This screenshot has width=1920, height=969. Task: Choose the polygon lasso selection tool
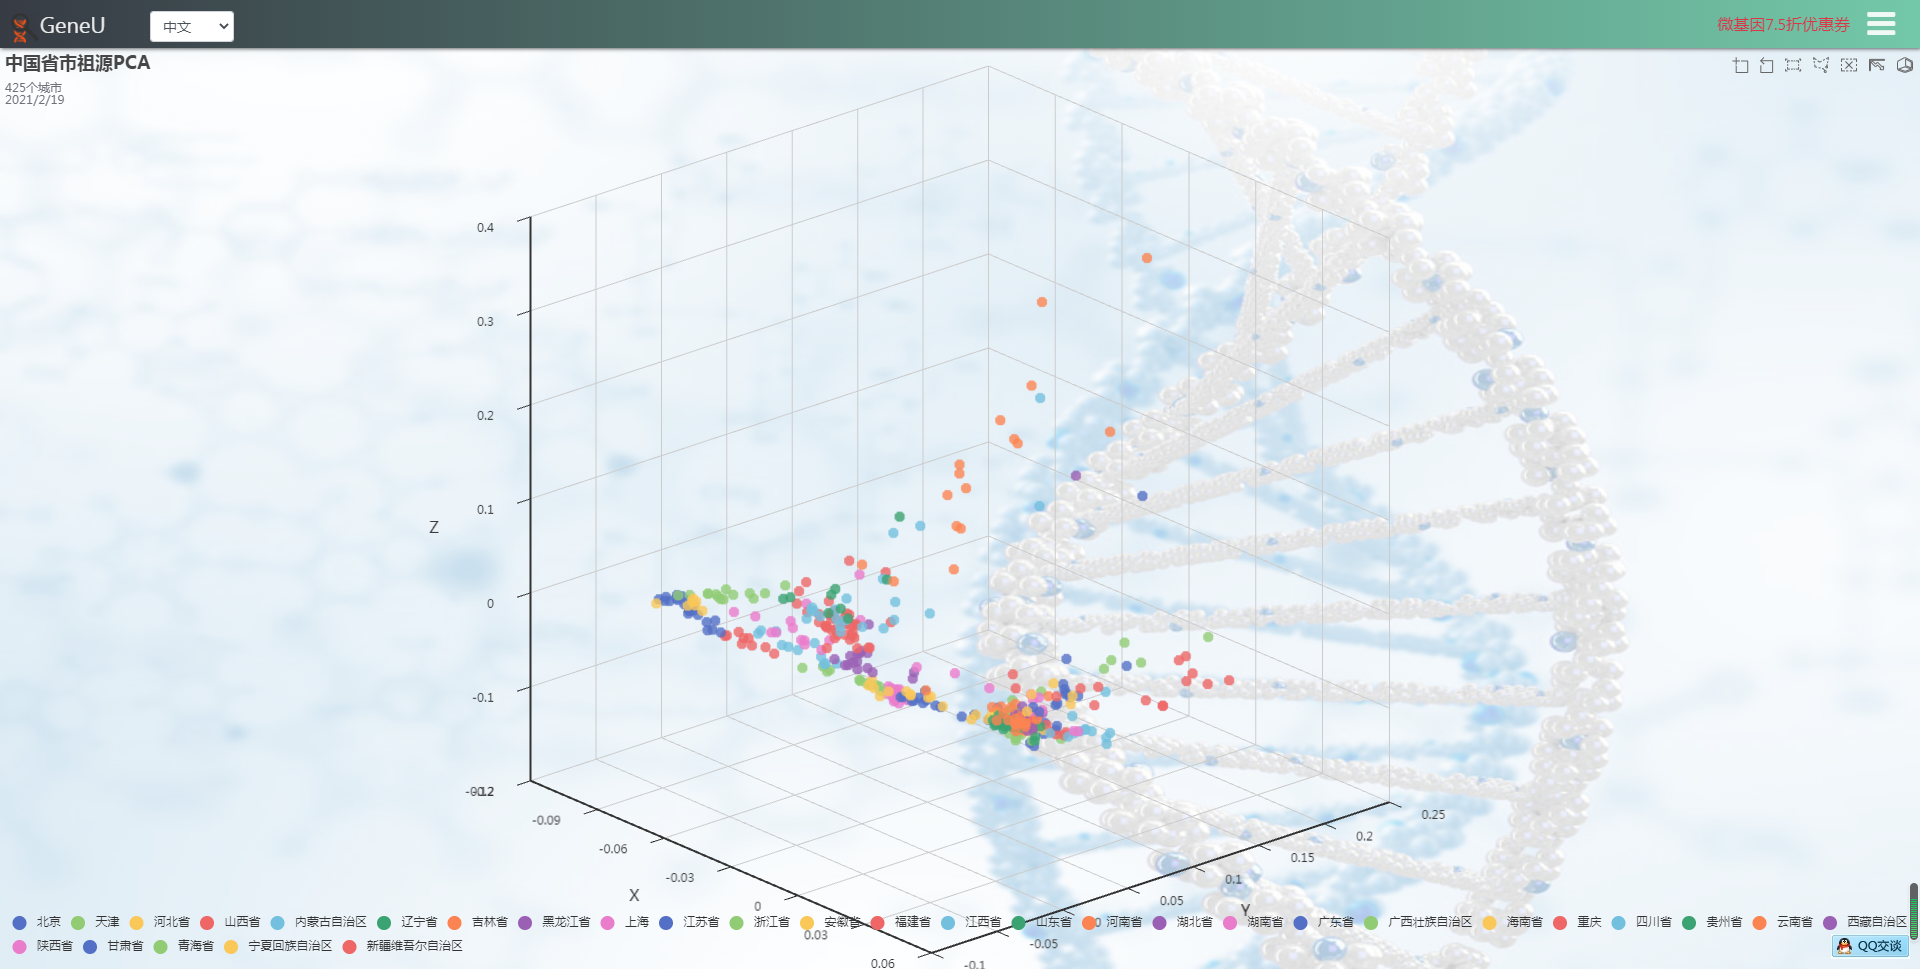pyautogui.click(x=1821, y=65)
